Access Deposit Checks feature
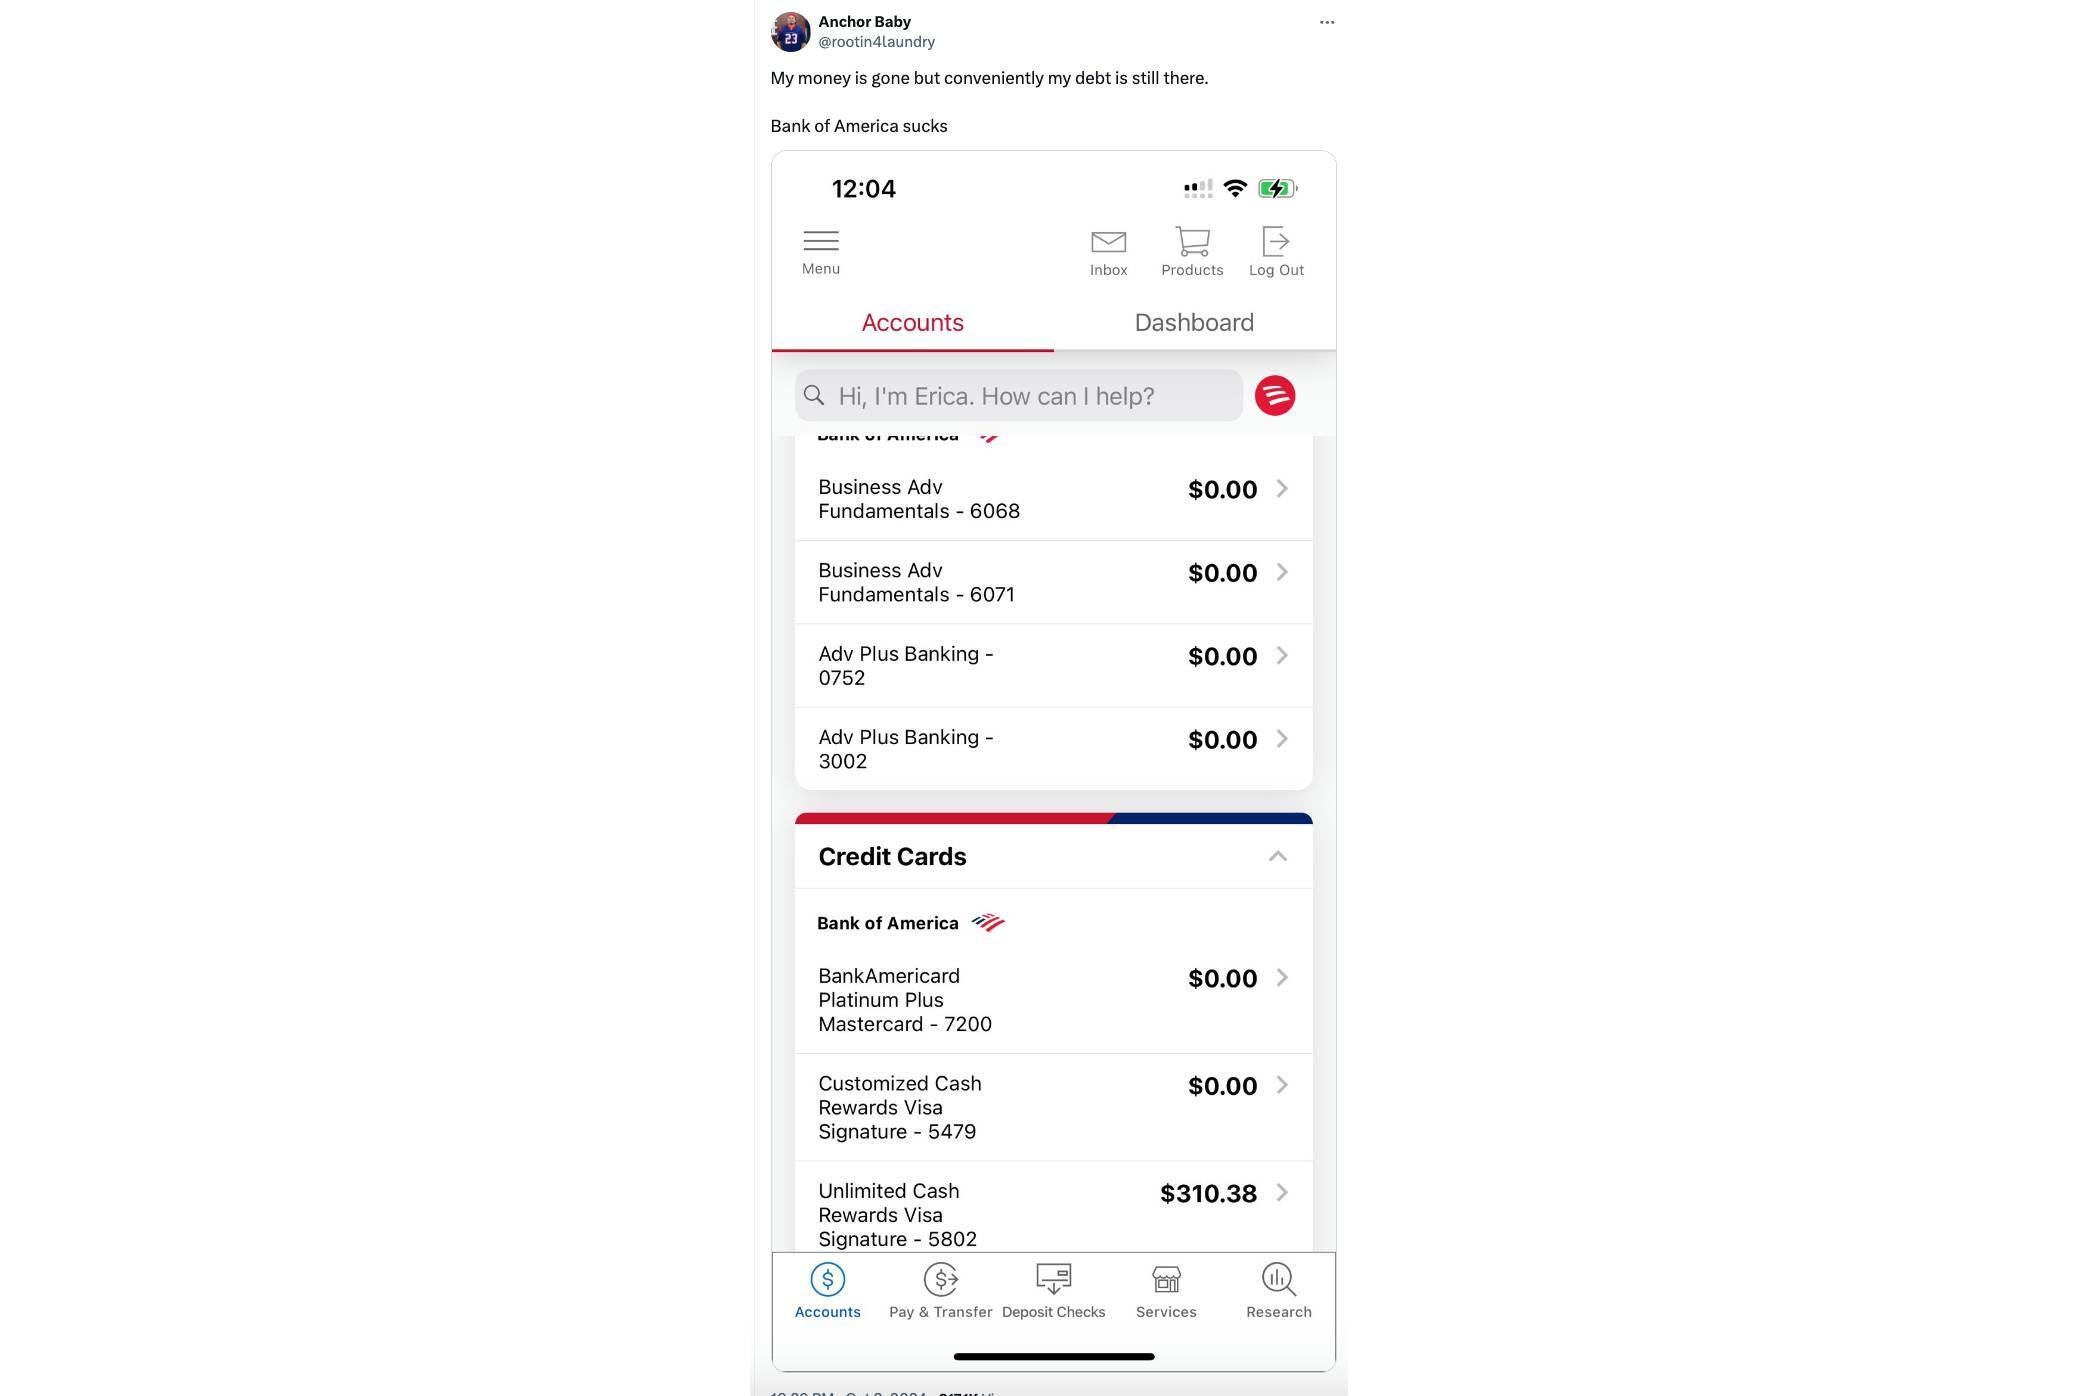 click(x=1054, y=1290)
